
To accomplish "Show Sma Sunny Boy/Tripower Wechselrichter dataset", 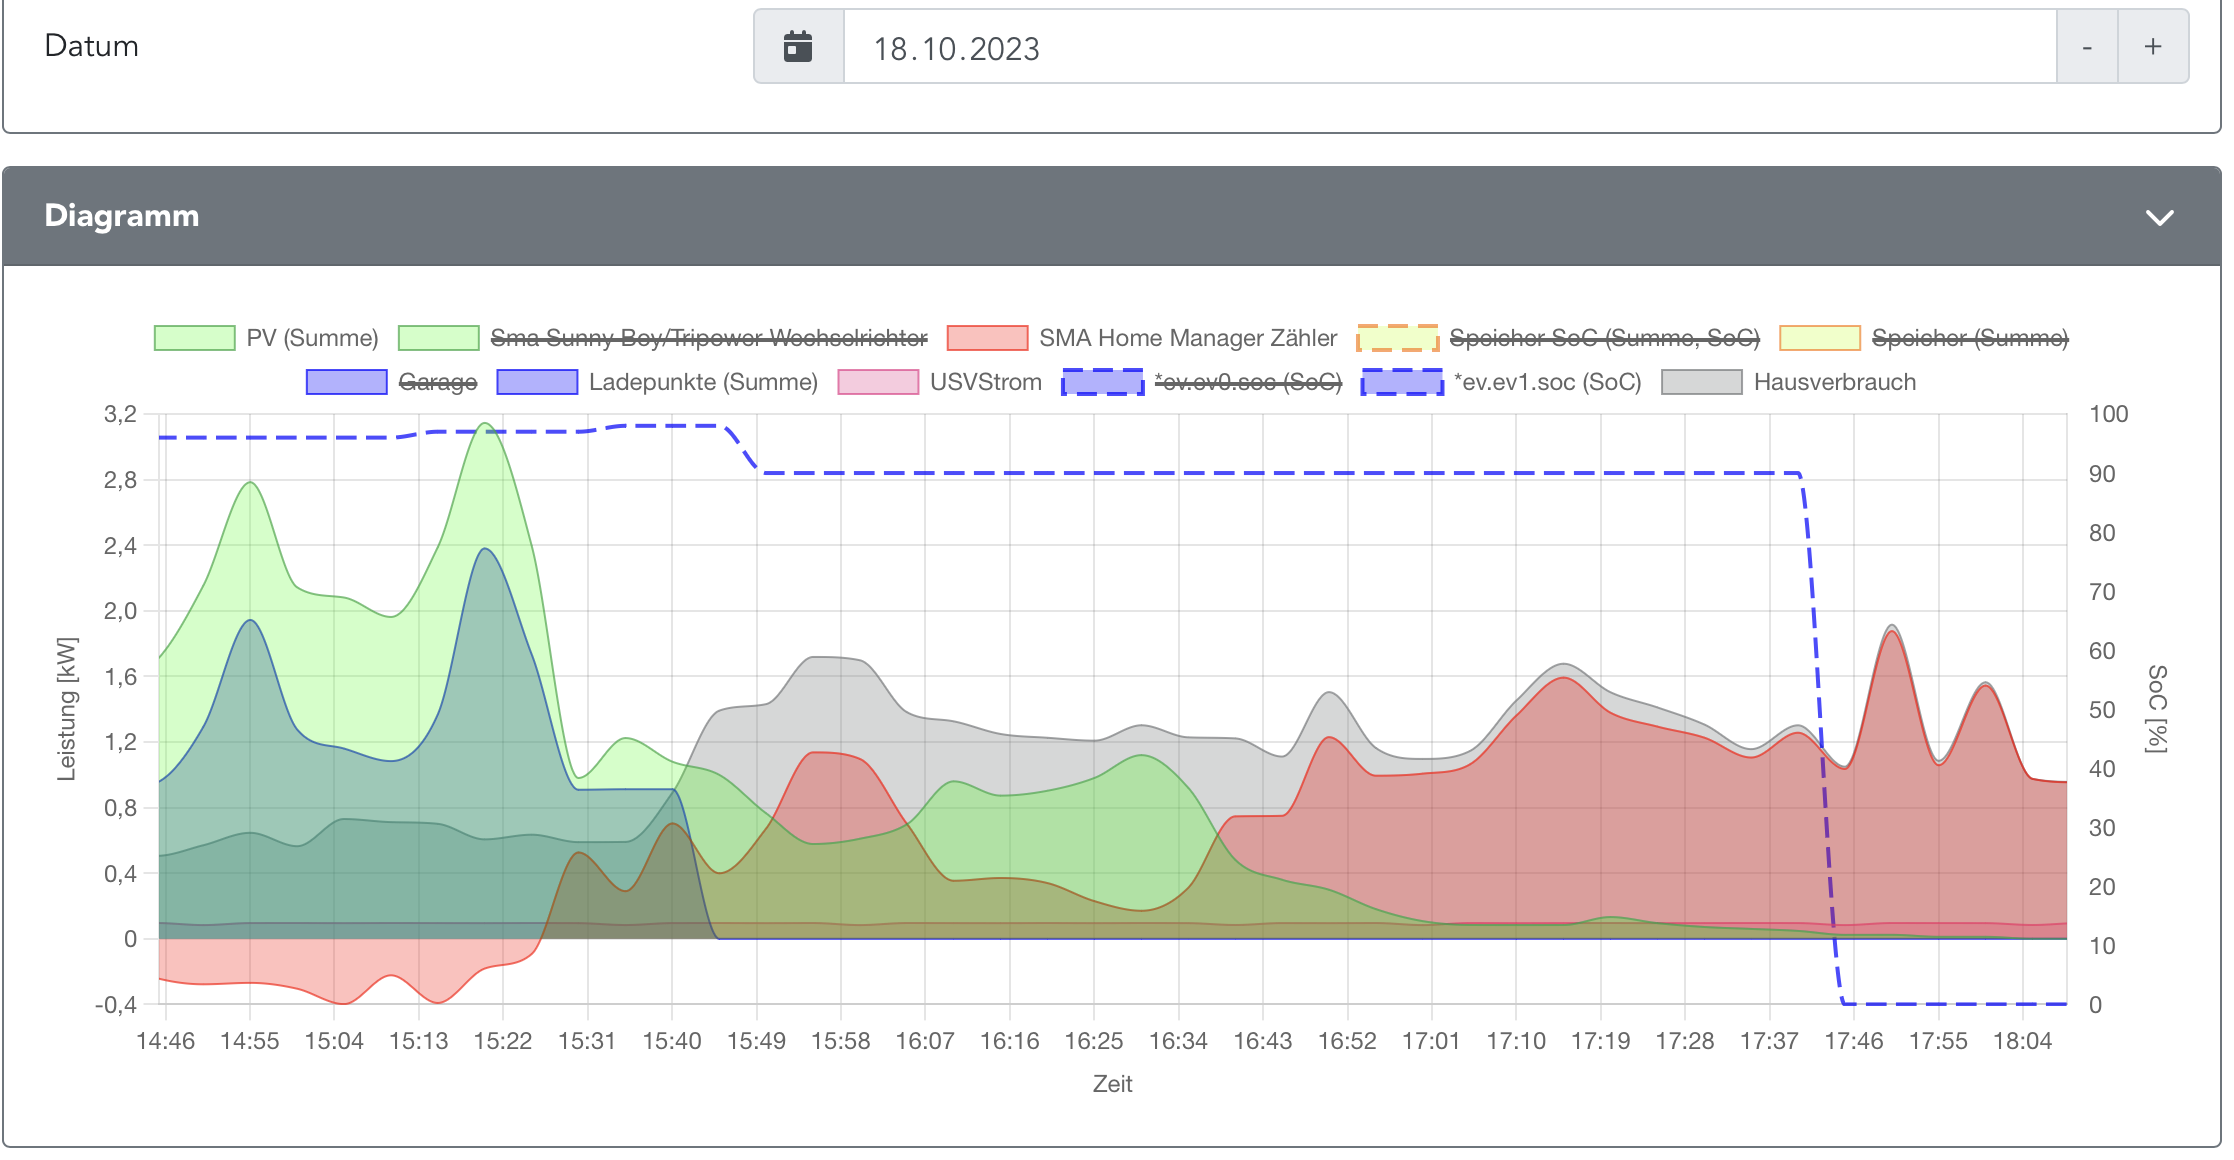I will coord(708,338).
